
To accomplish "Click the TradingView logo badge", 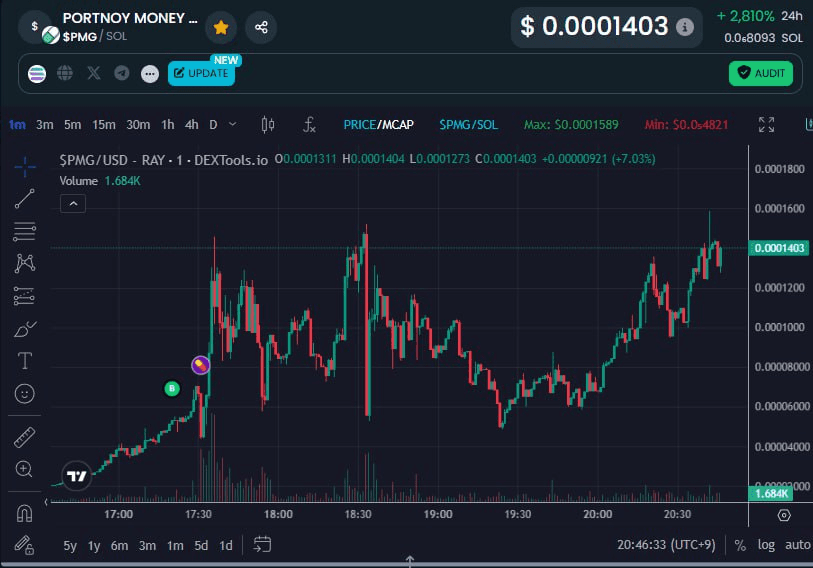I will tap(77, 475).
